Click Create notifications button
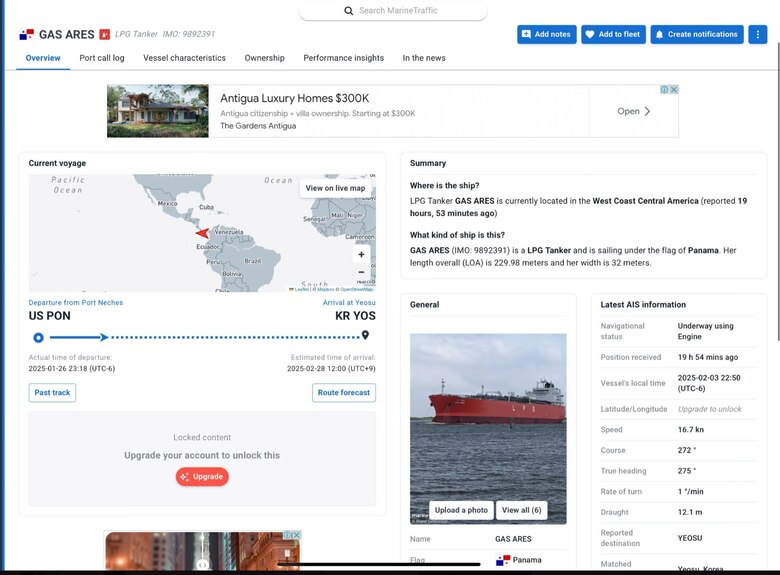780x575 pixels. (697, 34)
